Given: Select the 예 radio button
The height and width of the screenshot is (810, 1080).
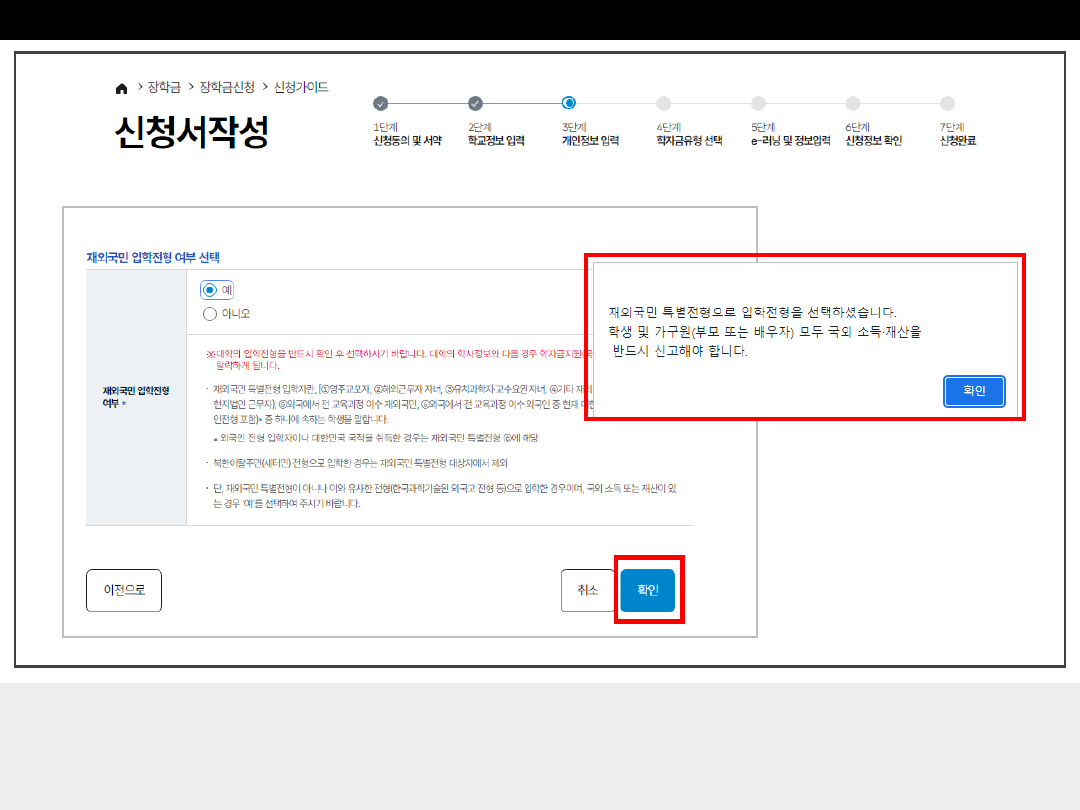Looking at the screenshot, I should click(x=210, y=290).
